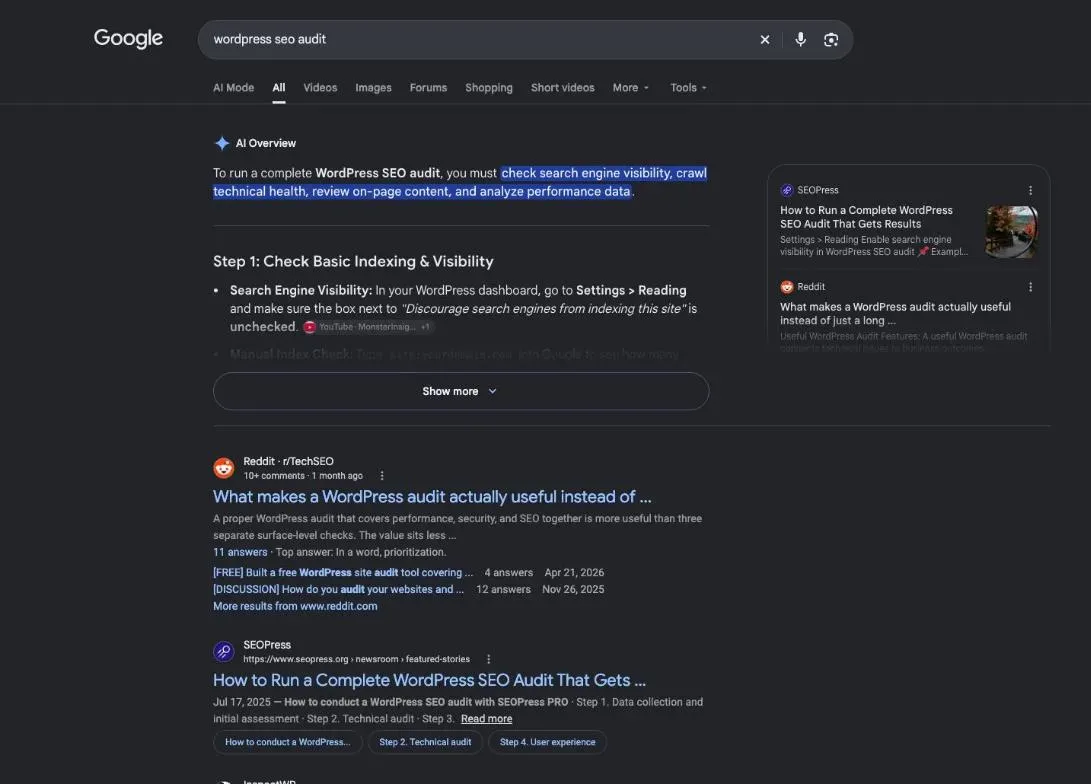Expand the More dropdown menu
This screenshot has height=784, width=1091.
[630, 88]
